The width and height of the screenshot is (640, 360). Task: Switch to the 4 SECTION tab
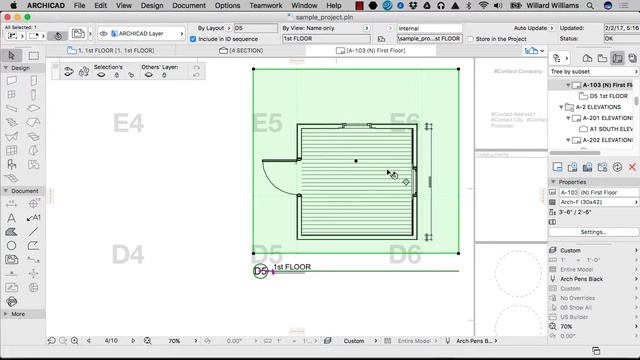coord(241,51)
